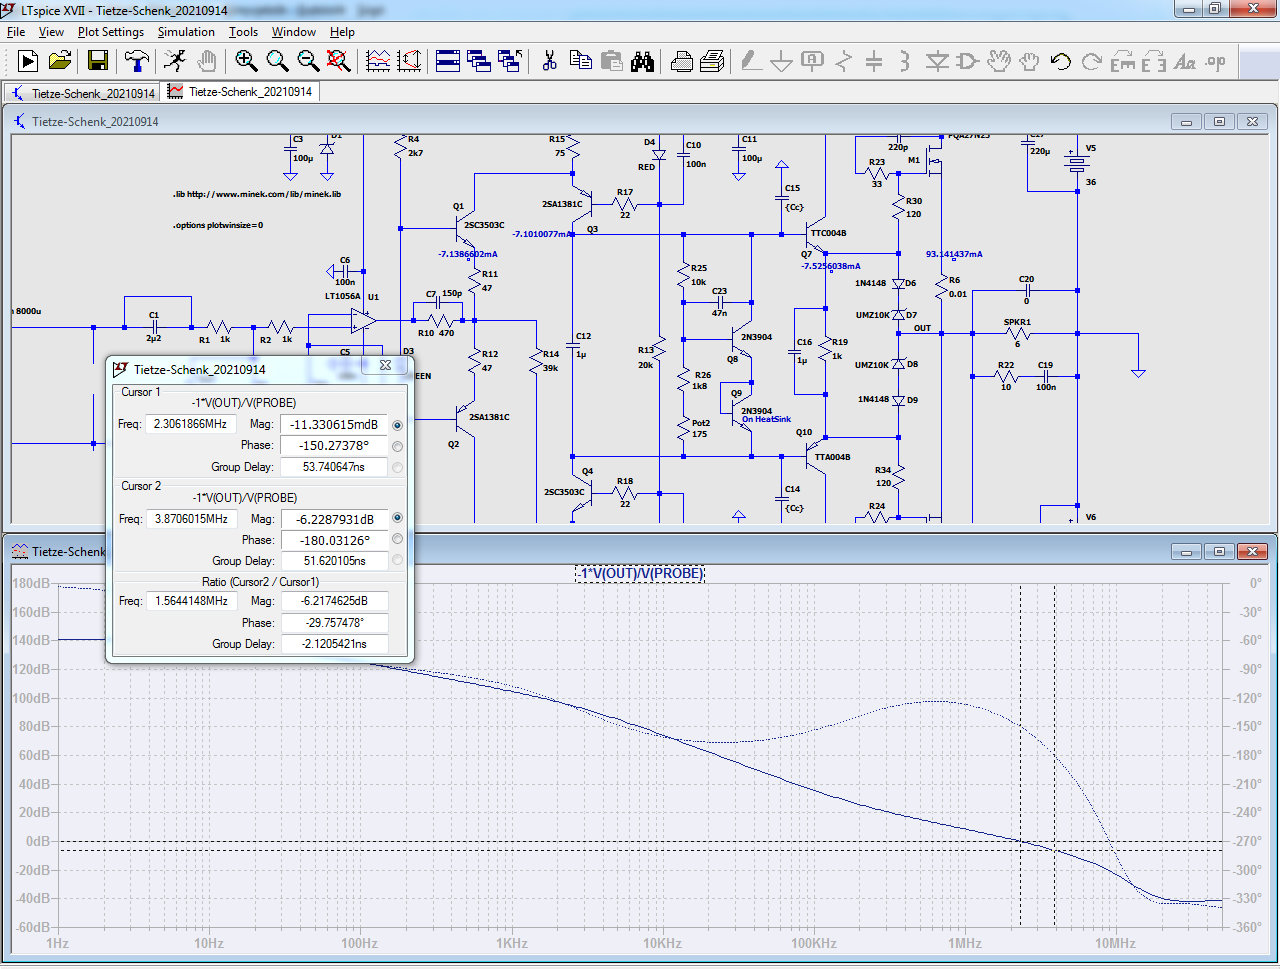Select the Capacitor component tool

[874, 61]
